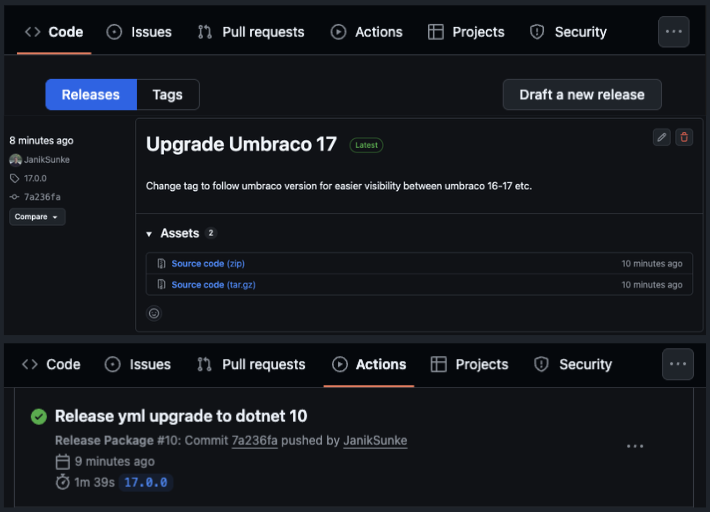Image resolution: width=710 pixels, height=512 pixels.
Task: Click the commit icon beside 7a236fa
Action: pos(14,197)
